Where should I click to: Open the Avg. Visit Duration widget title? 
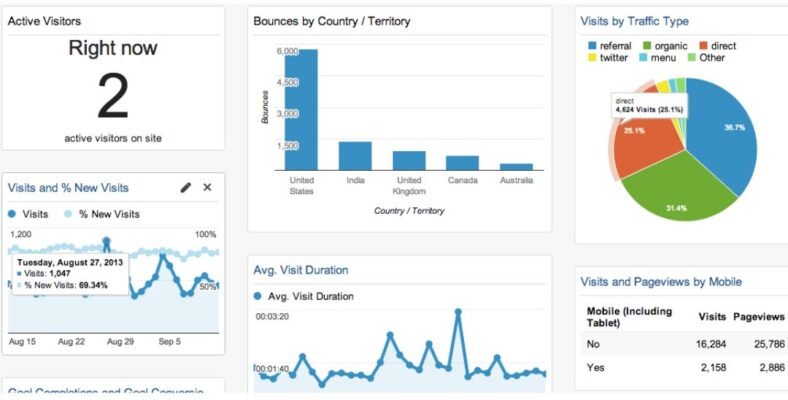pyautogui.click(x=301, y=270)
